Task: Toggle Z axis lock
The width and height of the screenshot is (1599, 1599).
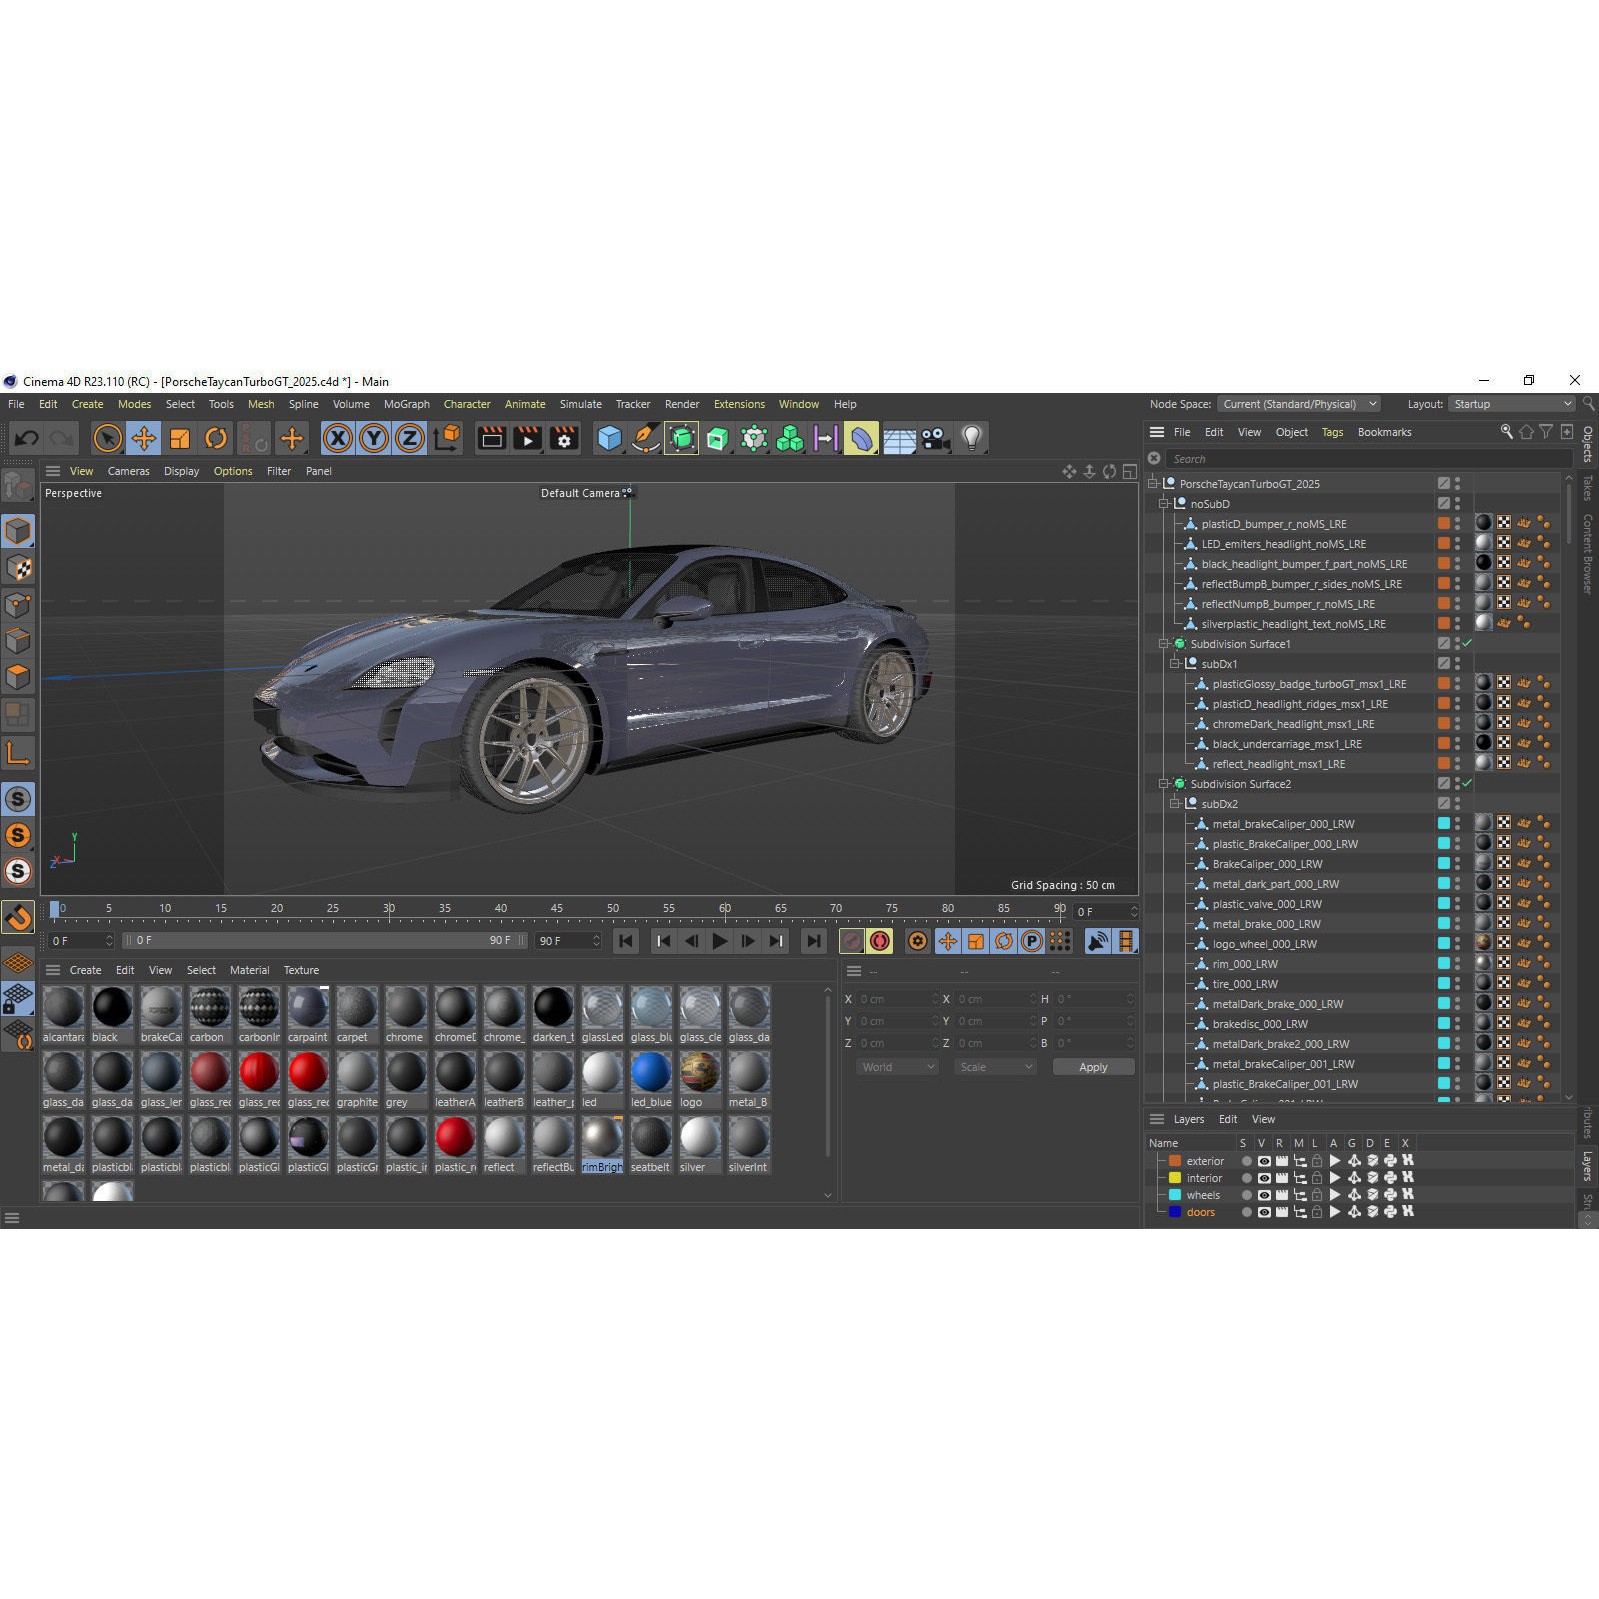Action: tap(410, 438)
